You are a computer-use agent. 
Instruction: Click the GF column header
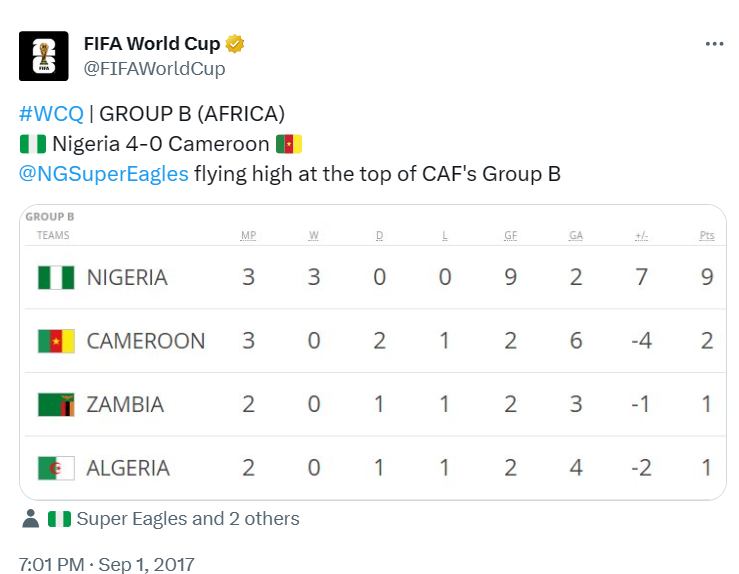pyautogui.click(x=510, y=236)
